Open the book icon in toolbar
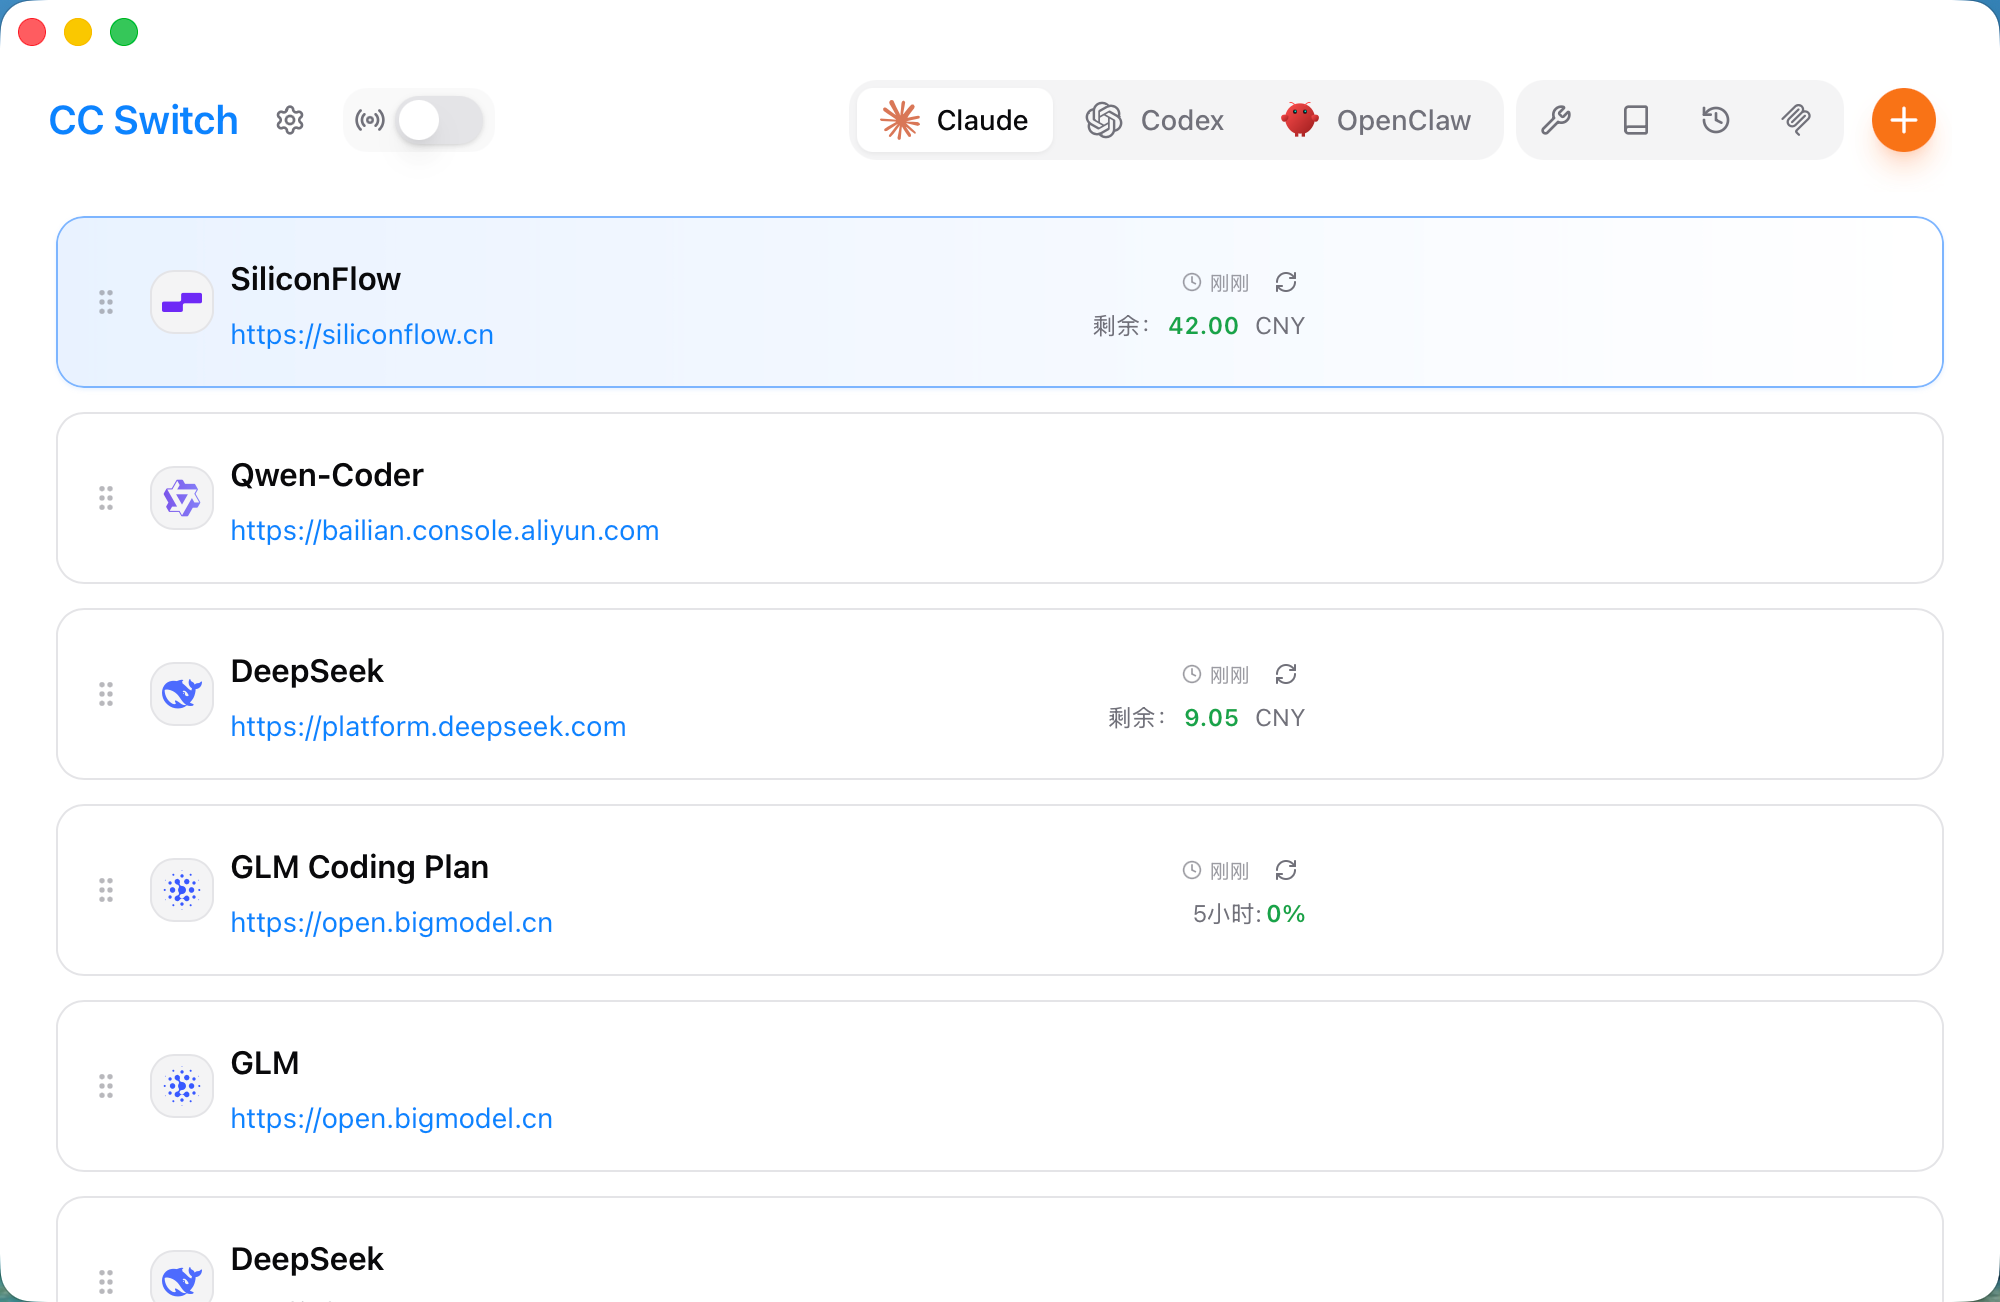Screen dimensions: 2000x1302 tap(1636, 120)
